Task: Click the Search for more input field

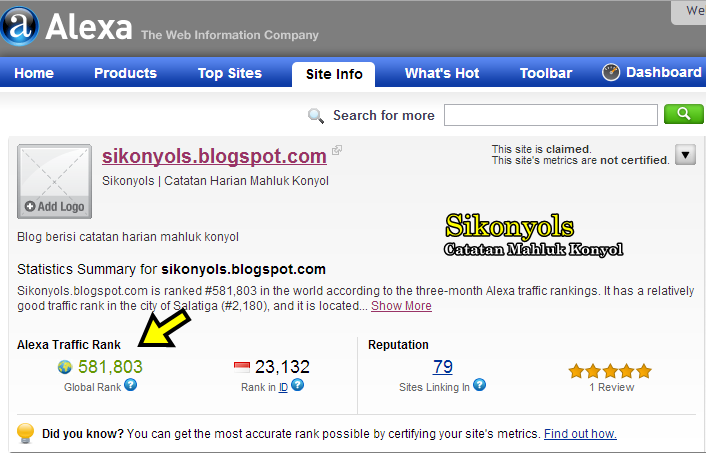Action: pyautogui.click(x=551, y=115)
